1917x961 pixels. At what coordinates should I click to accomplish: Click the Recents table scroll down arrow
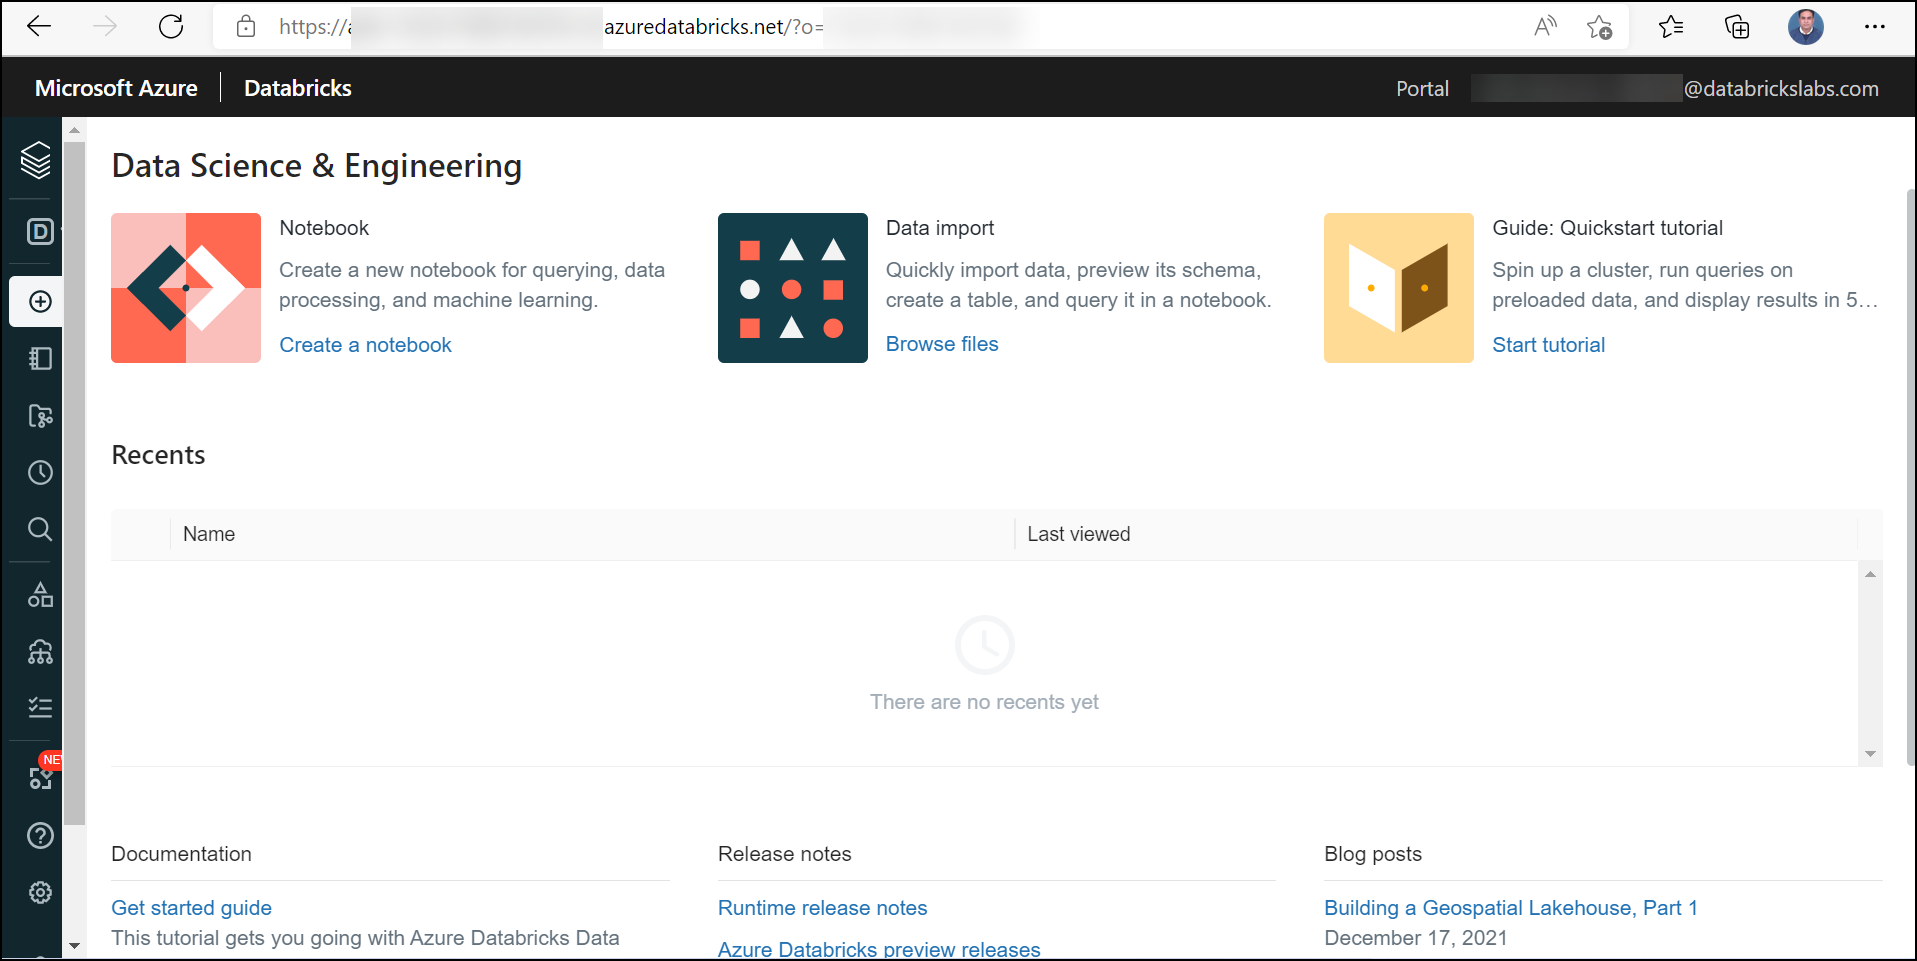click(1870, 754)
